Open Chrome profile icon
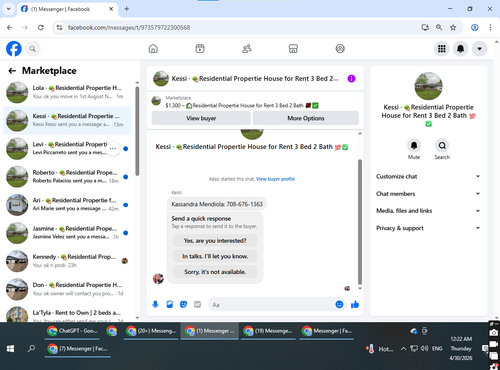Viewport: 500px width, 370px height. [x=475, y=27]
